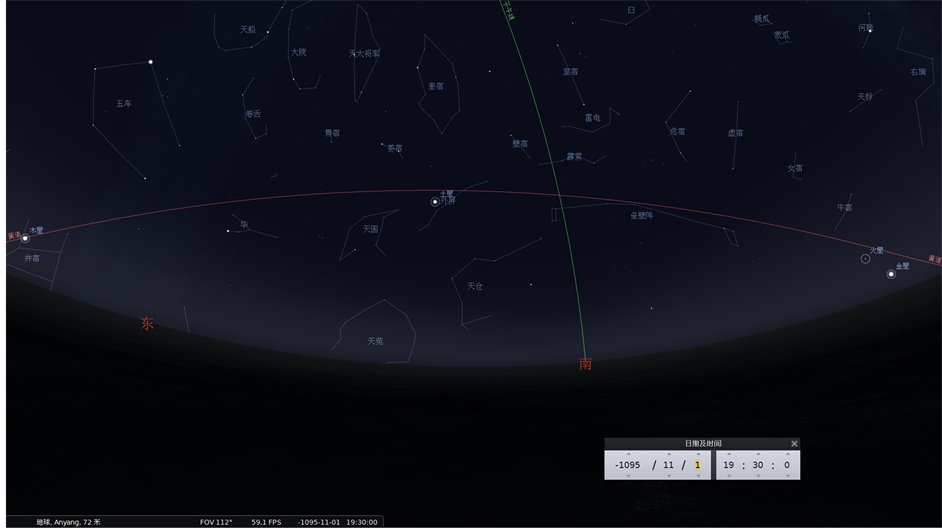Click the Venus (金星) planet marker
The height and width of the screenshot is (528, 942).
coord(891,274)
